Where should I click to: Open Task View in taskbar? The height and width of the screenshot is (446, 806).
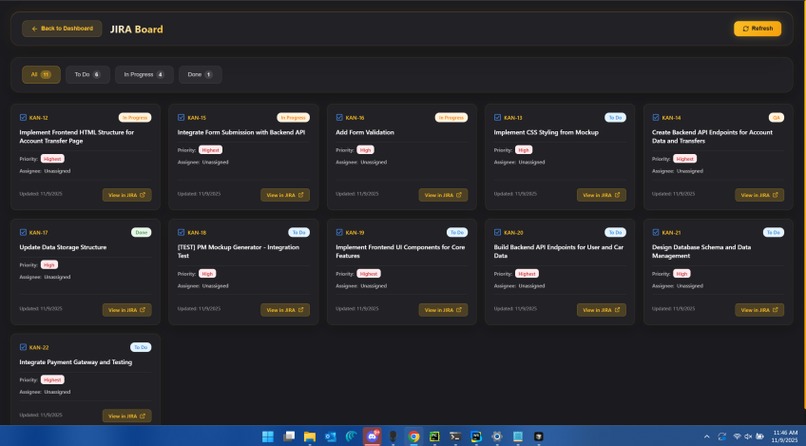click(x=289, y=437)
